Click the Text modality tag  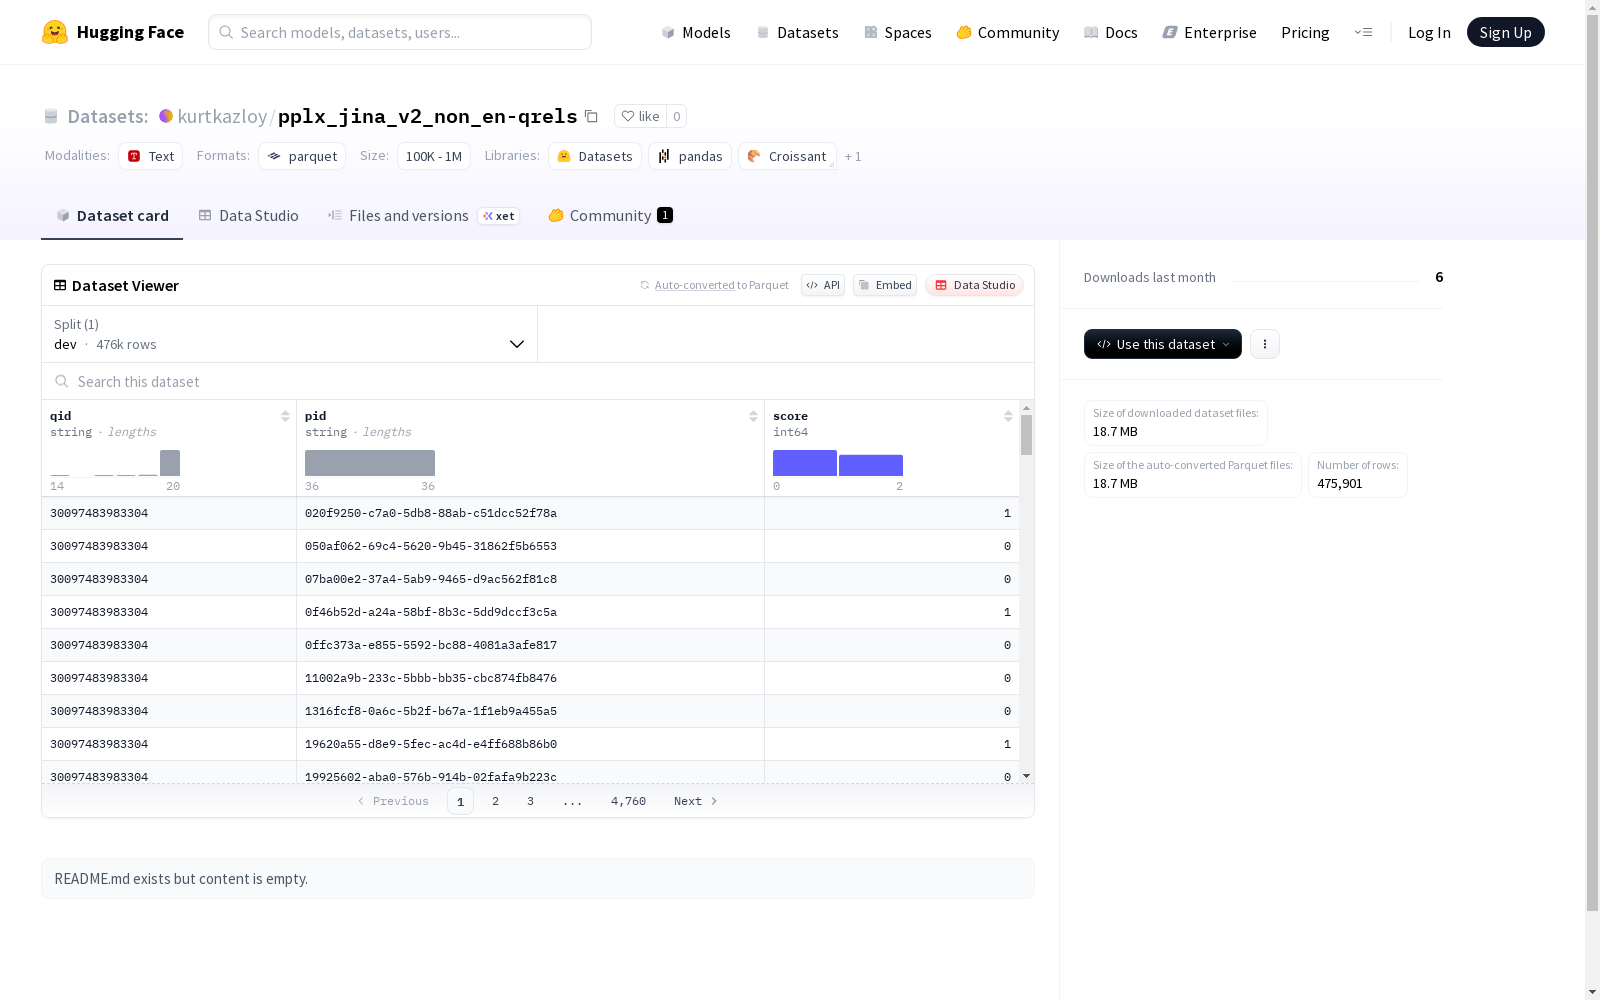[x=151, y=156]
